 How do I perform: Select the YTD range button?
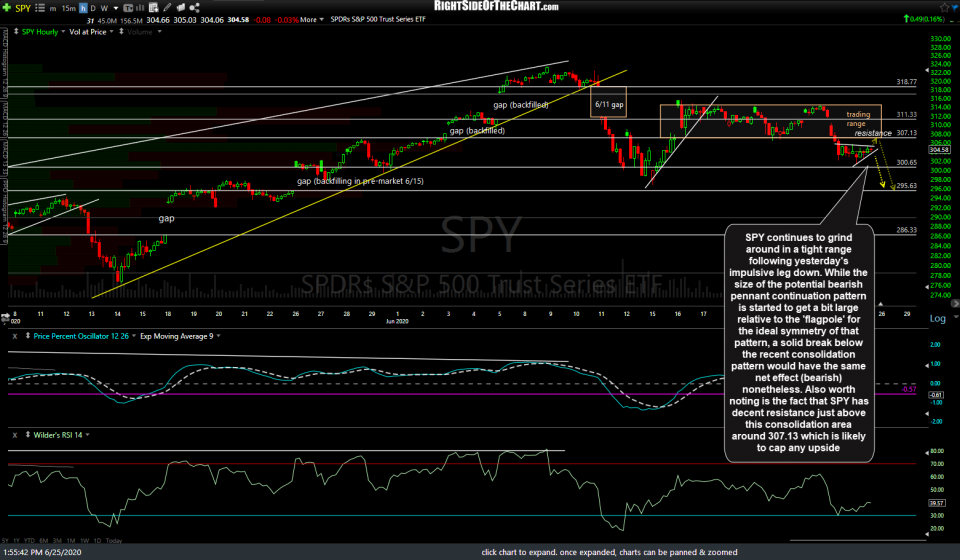pyautogui.click(x=29, y=541)
